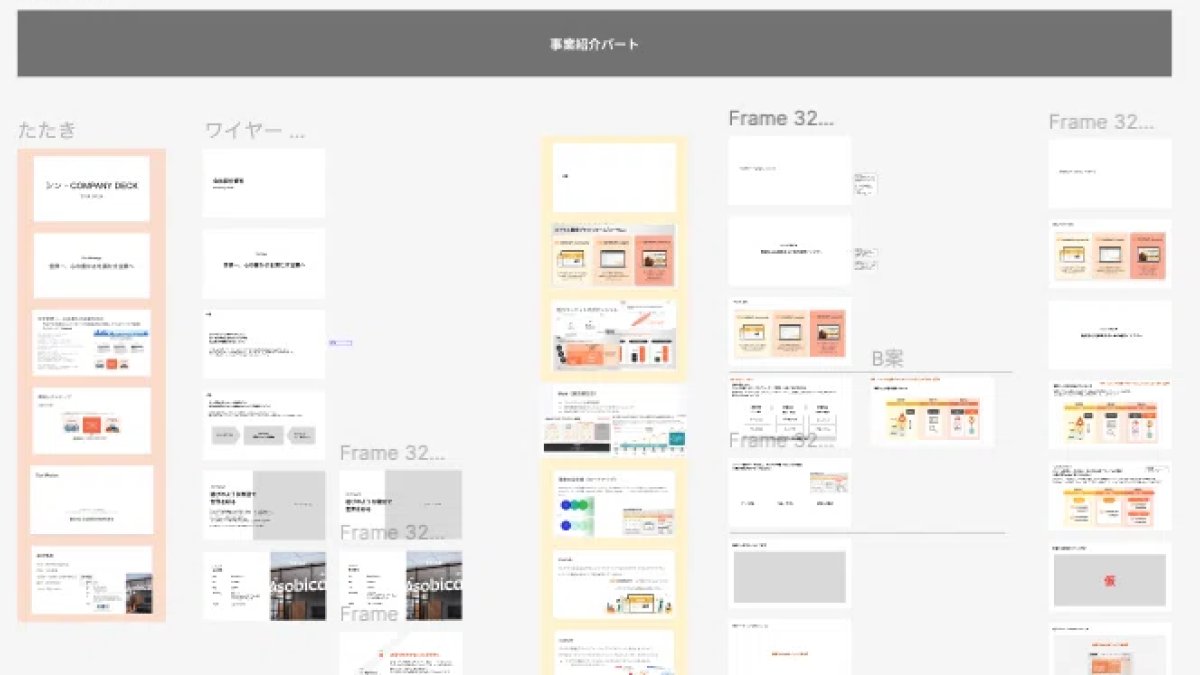Viewport: 1200px width, 675px height.
Task: Select the B案 frame label
Action: point(888,358)
